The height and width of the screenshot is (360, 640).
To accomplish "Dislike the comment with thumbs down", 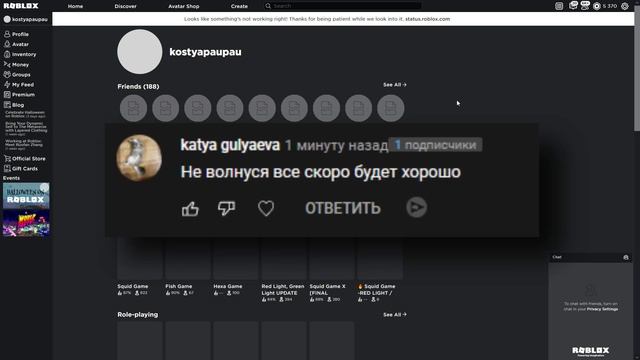I will point(226,209).
